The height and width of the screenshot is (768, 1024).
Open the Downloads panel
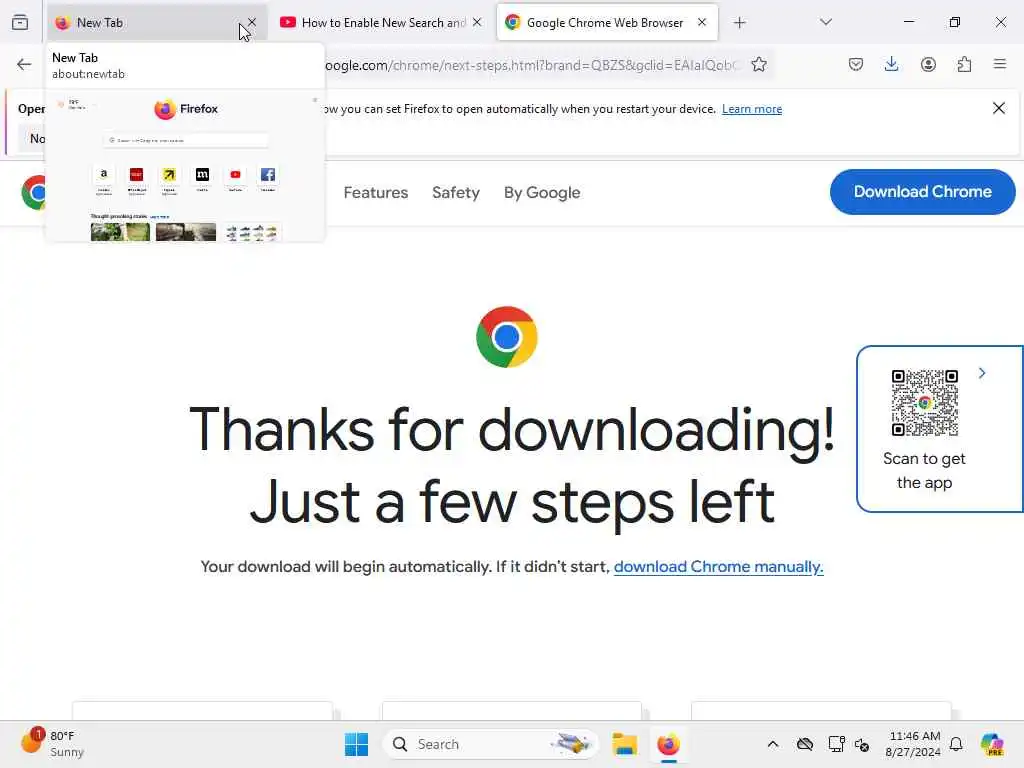[891, 64]
